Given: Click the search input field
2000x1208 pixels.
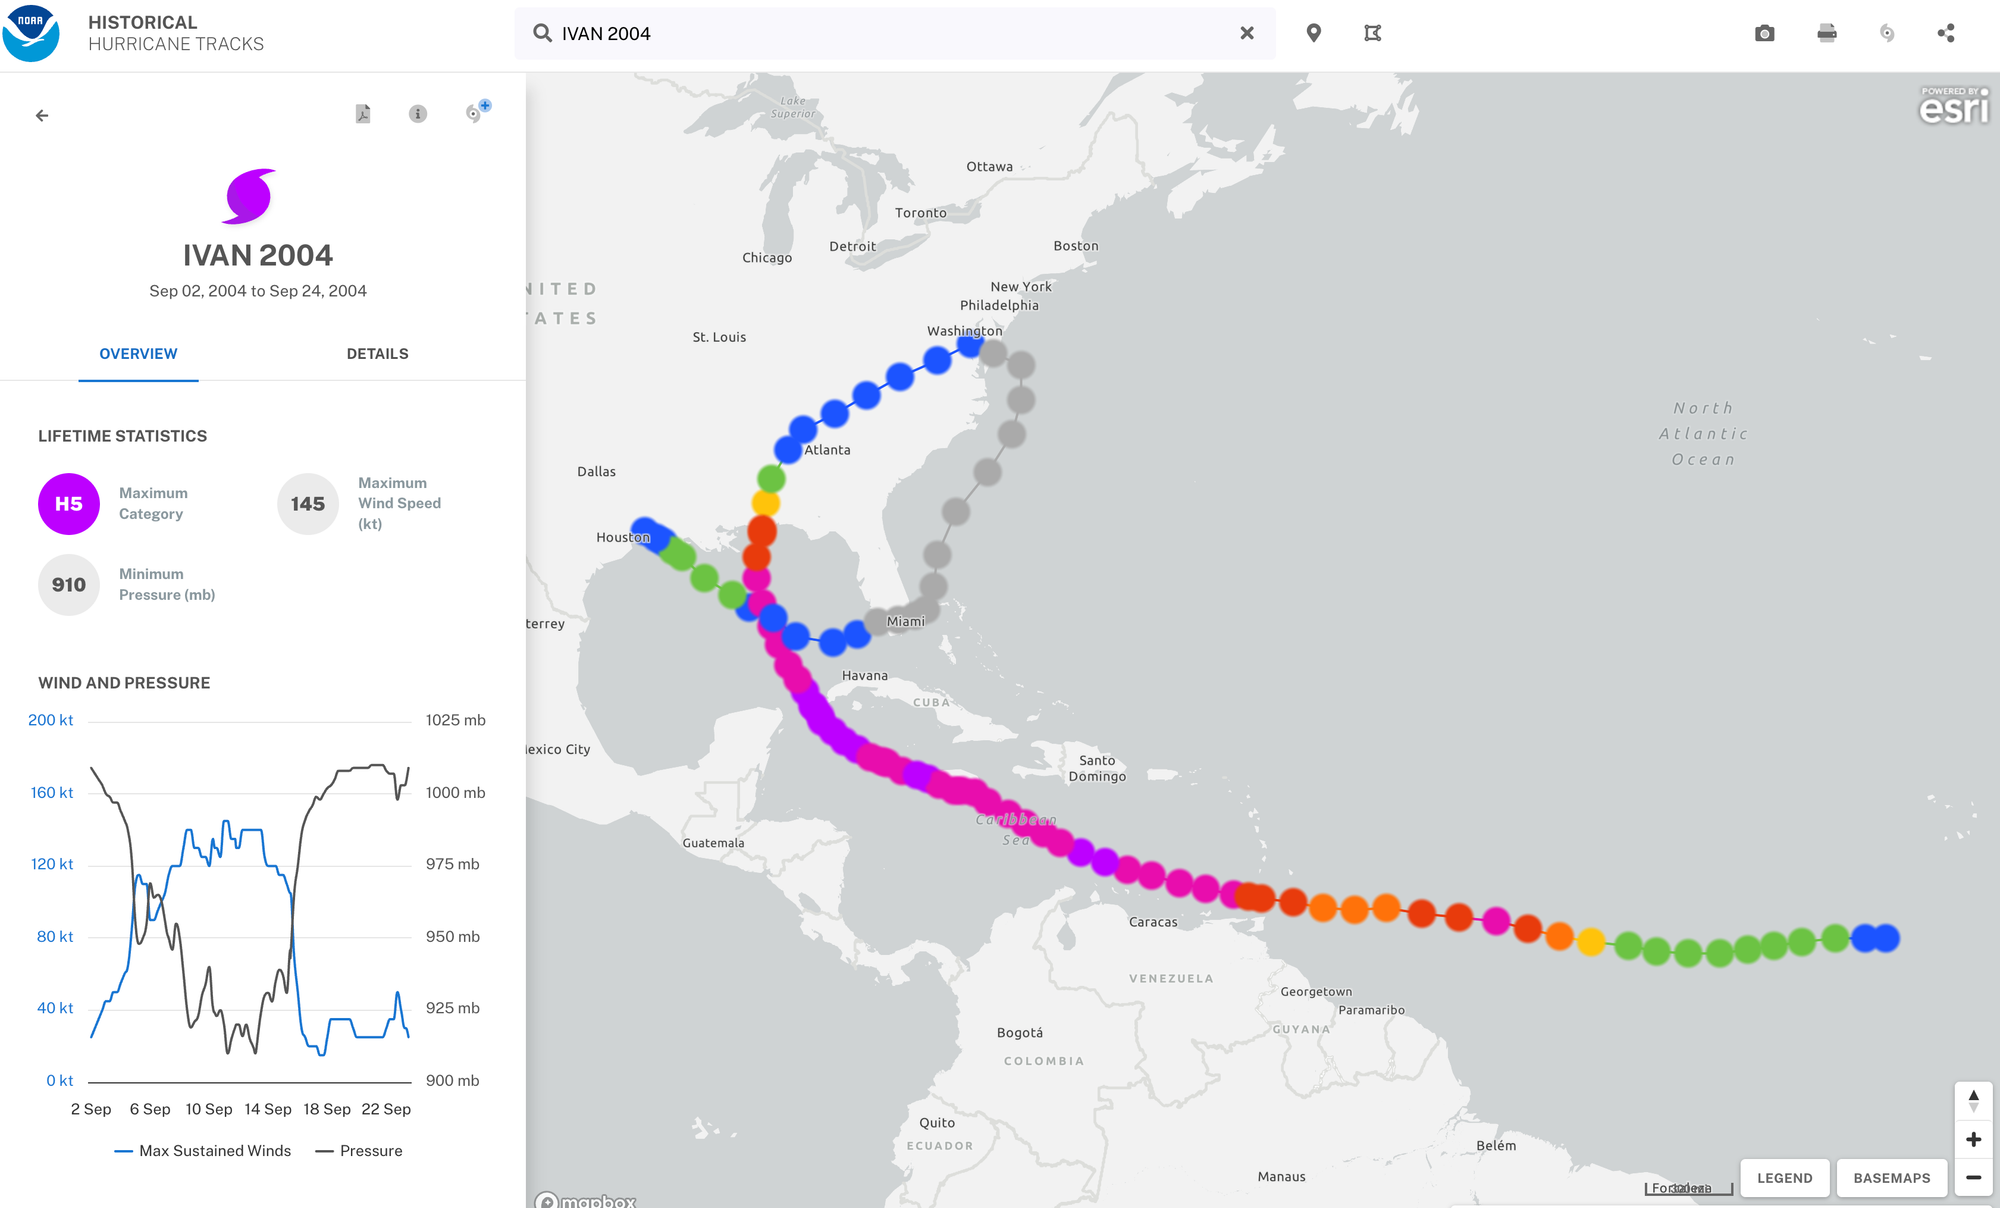Looking at the screenshot, I should pyautogui.click(x=895, y=33).
